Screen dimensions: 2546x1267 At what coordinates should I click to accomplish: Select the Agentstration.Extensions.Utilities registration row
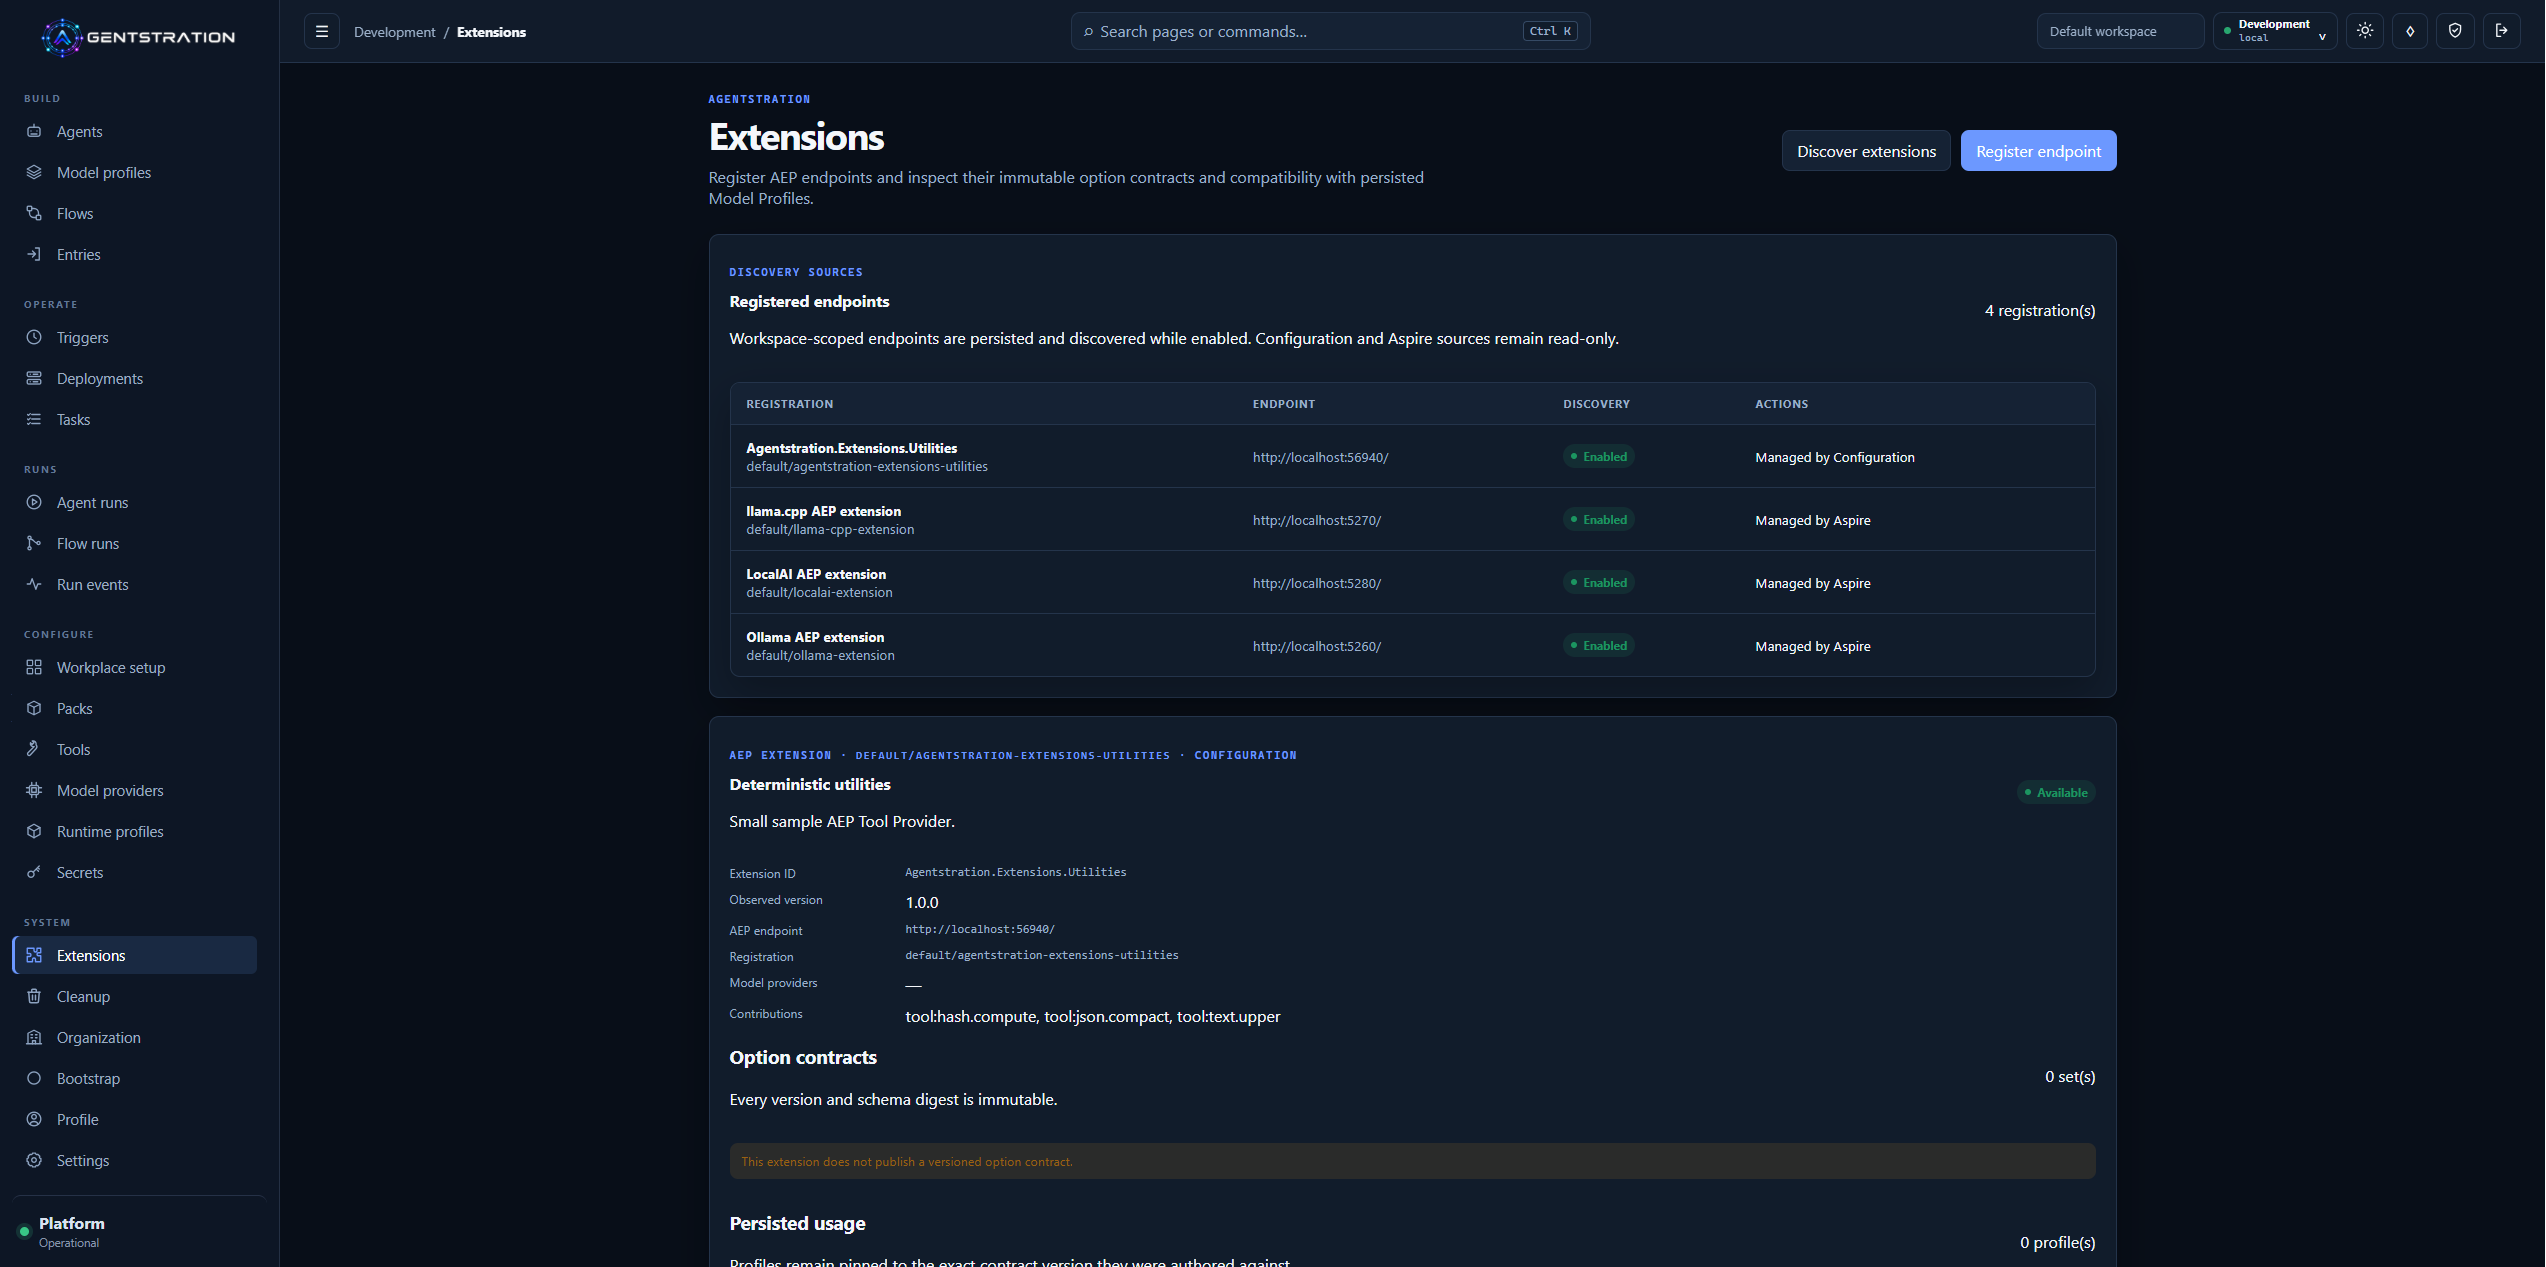(1412, 457)
